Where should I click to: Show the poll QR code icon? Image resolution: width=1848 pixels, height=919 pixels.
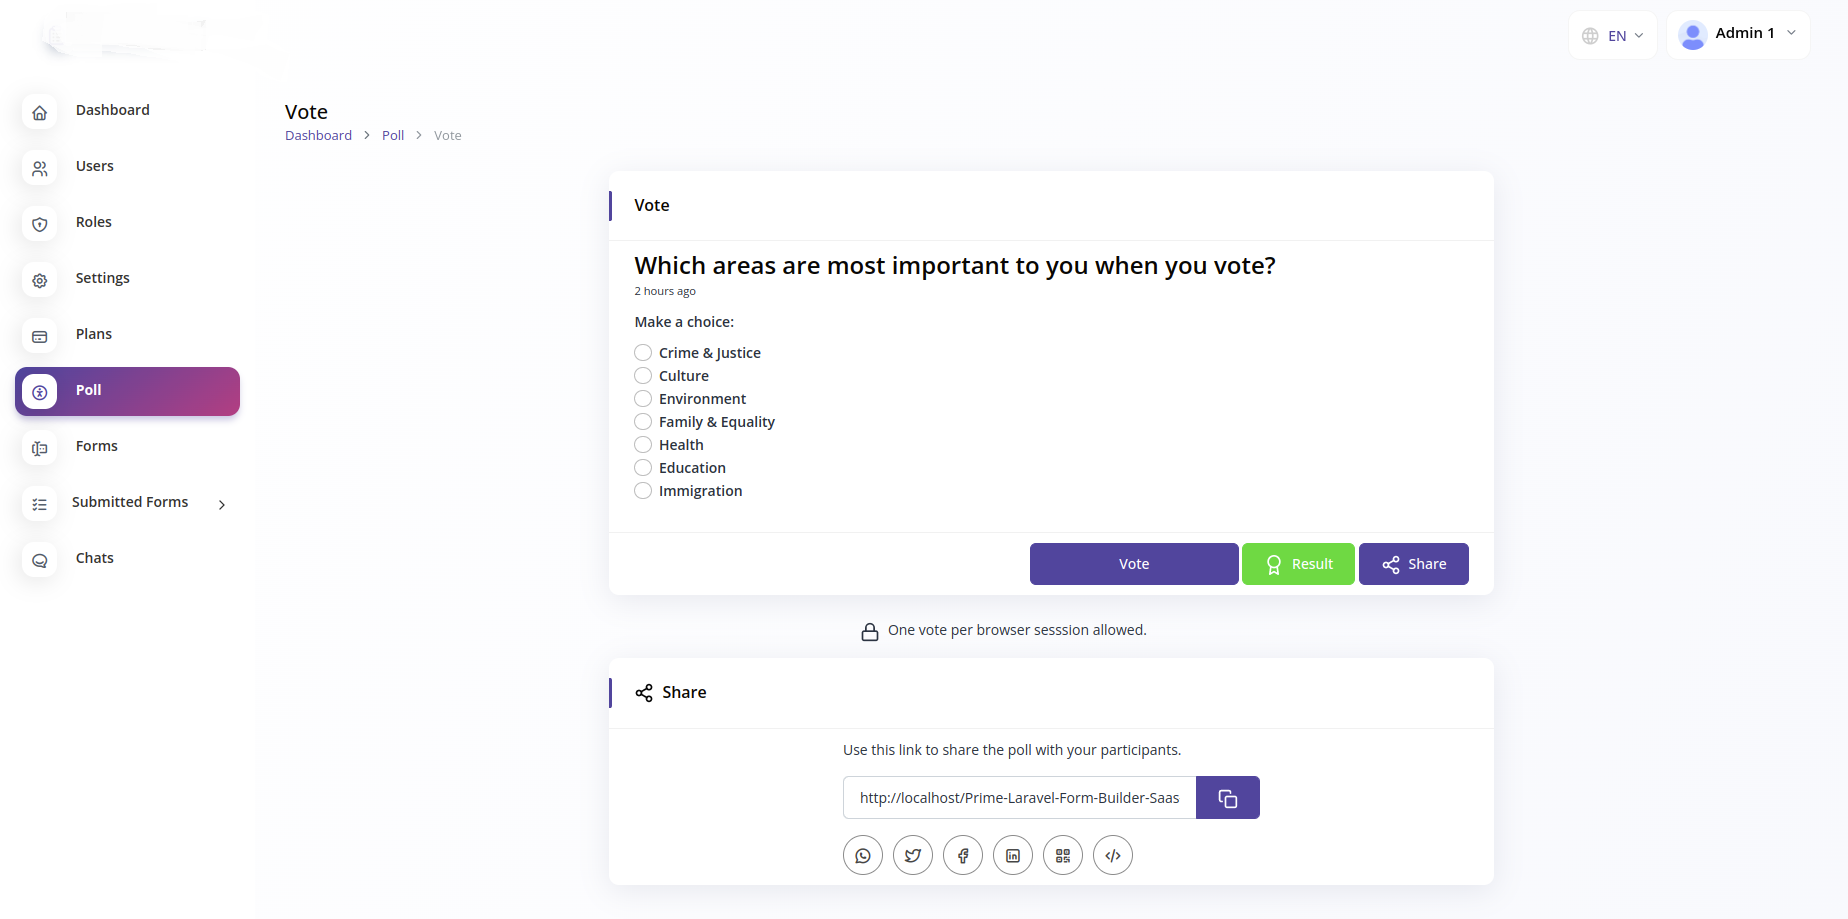1063,856
